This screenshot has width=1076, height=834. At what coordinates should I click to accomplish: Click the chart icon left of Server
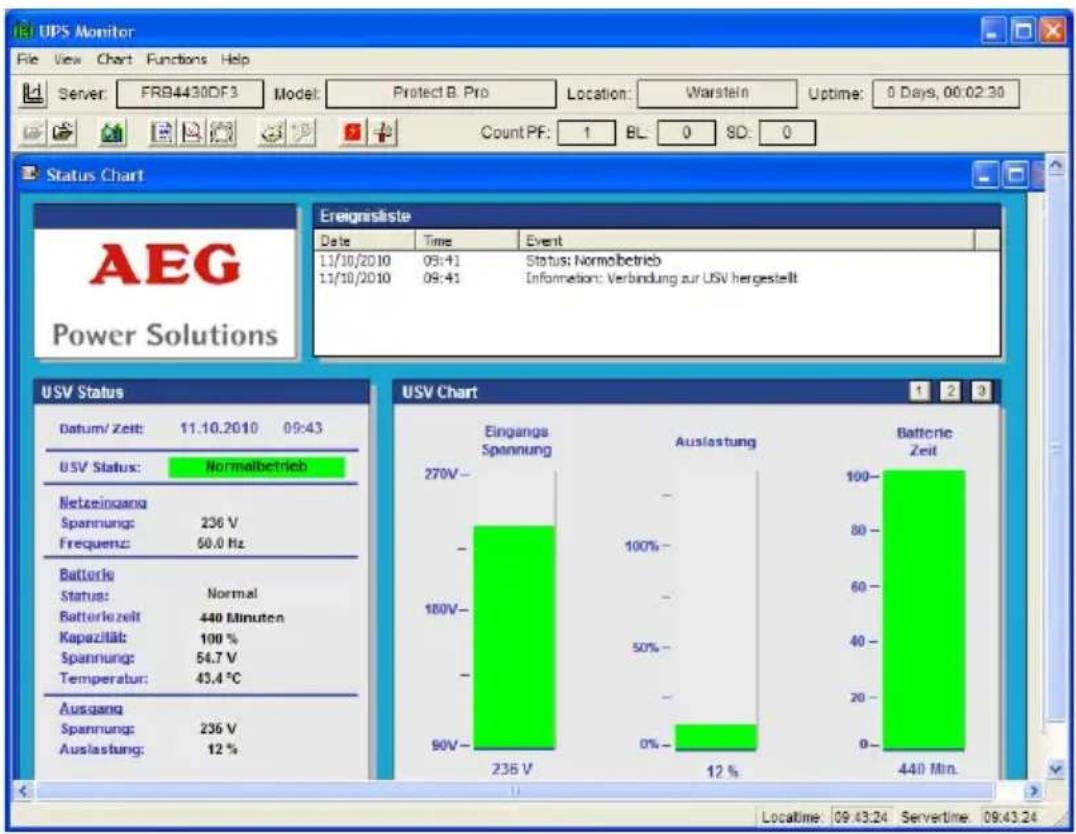[x=32, y=94]
